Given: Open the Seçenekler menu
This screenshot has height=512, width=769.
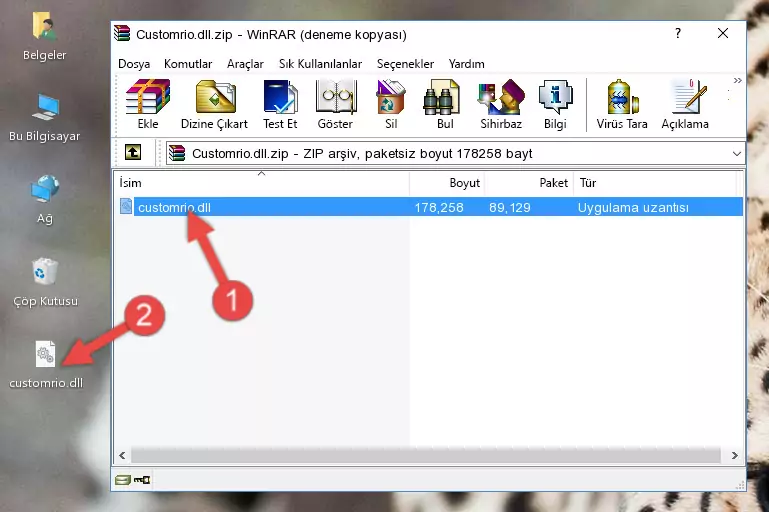Looking at the screenshot, I should (405, 64).
